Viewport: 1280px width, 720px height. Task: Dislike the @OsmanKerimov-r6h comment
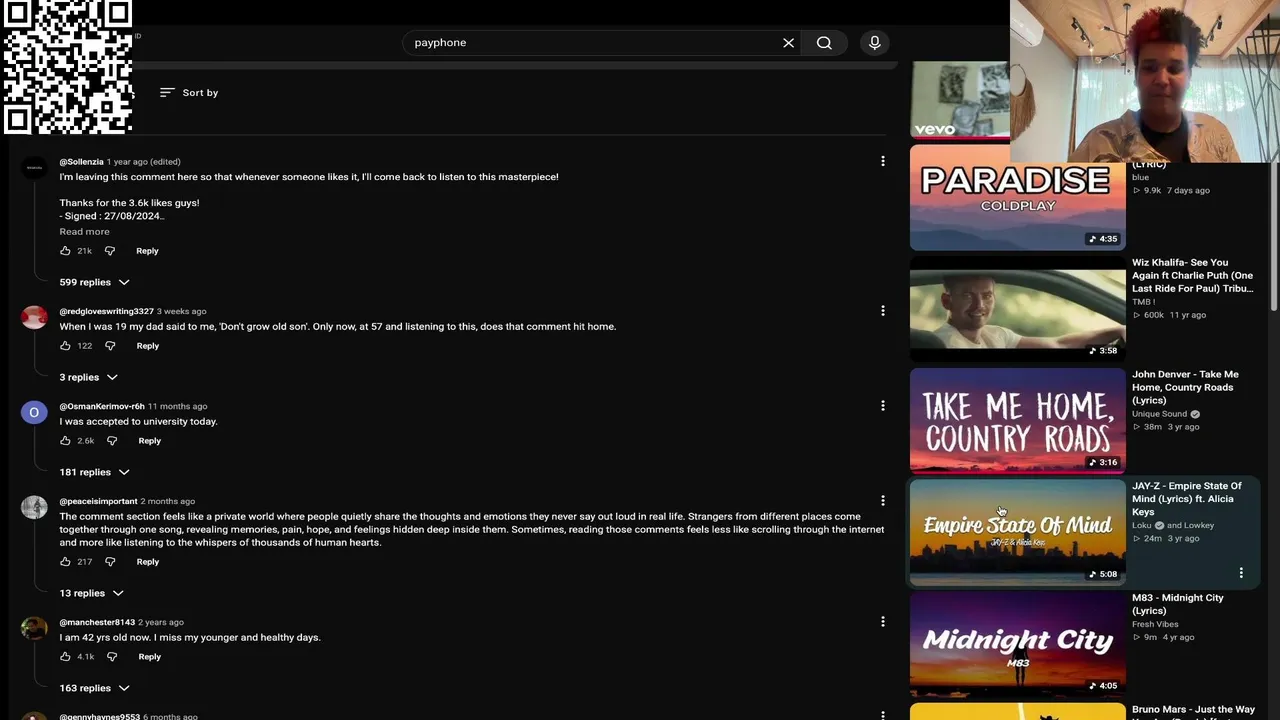pyautogui.click(x=112, y=441)
